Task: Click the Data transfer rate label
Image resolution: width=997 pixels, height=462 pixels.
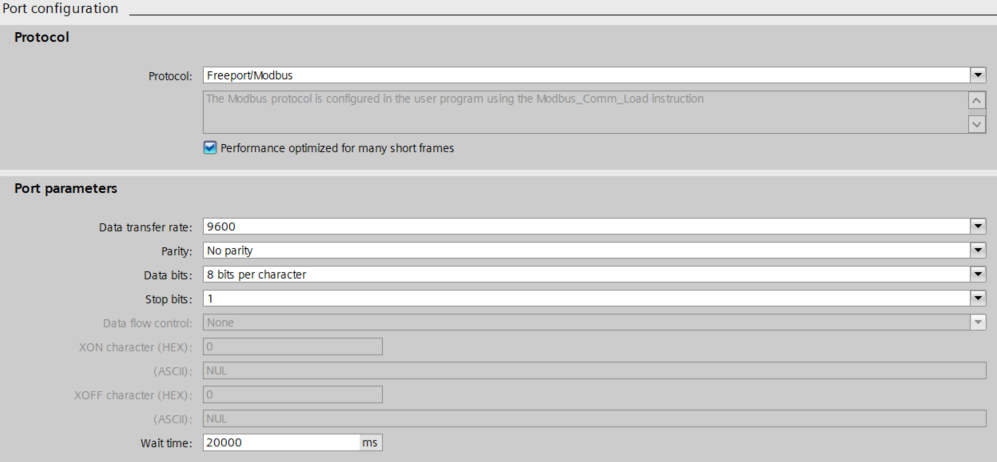Action: click(145, 227)
